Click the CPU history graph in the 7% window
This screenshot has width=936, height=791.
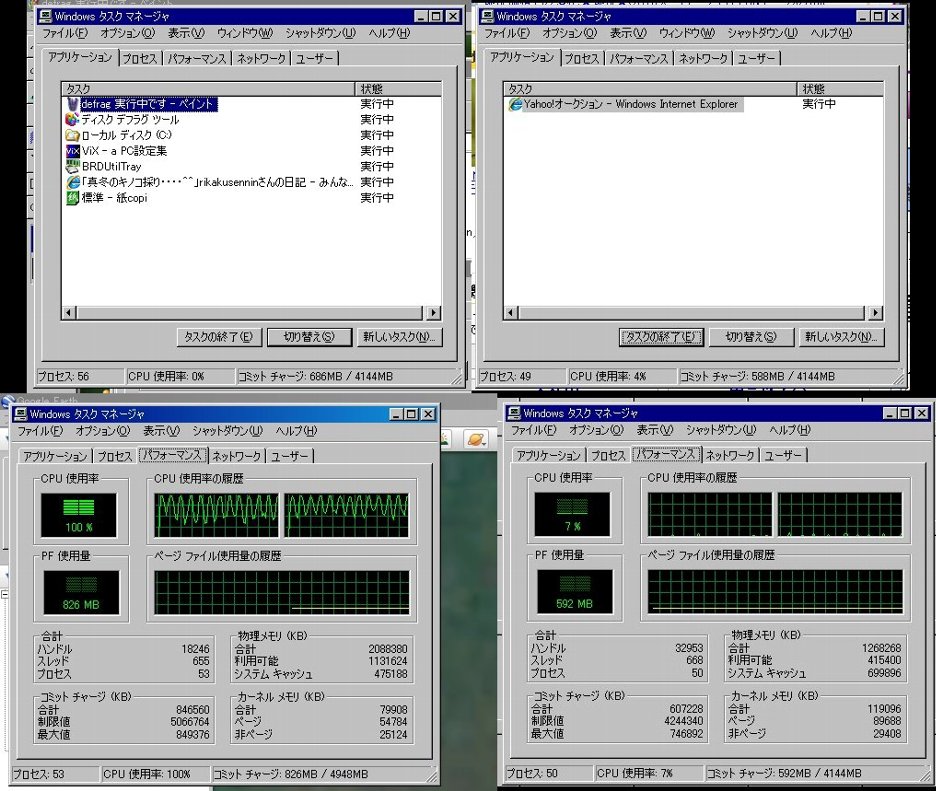pyautogui.click(x=775, y=514)
